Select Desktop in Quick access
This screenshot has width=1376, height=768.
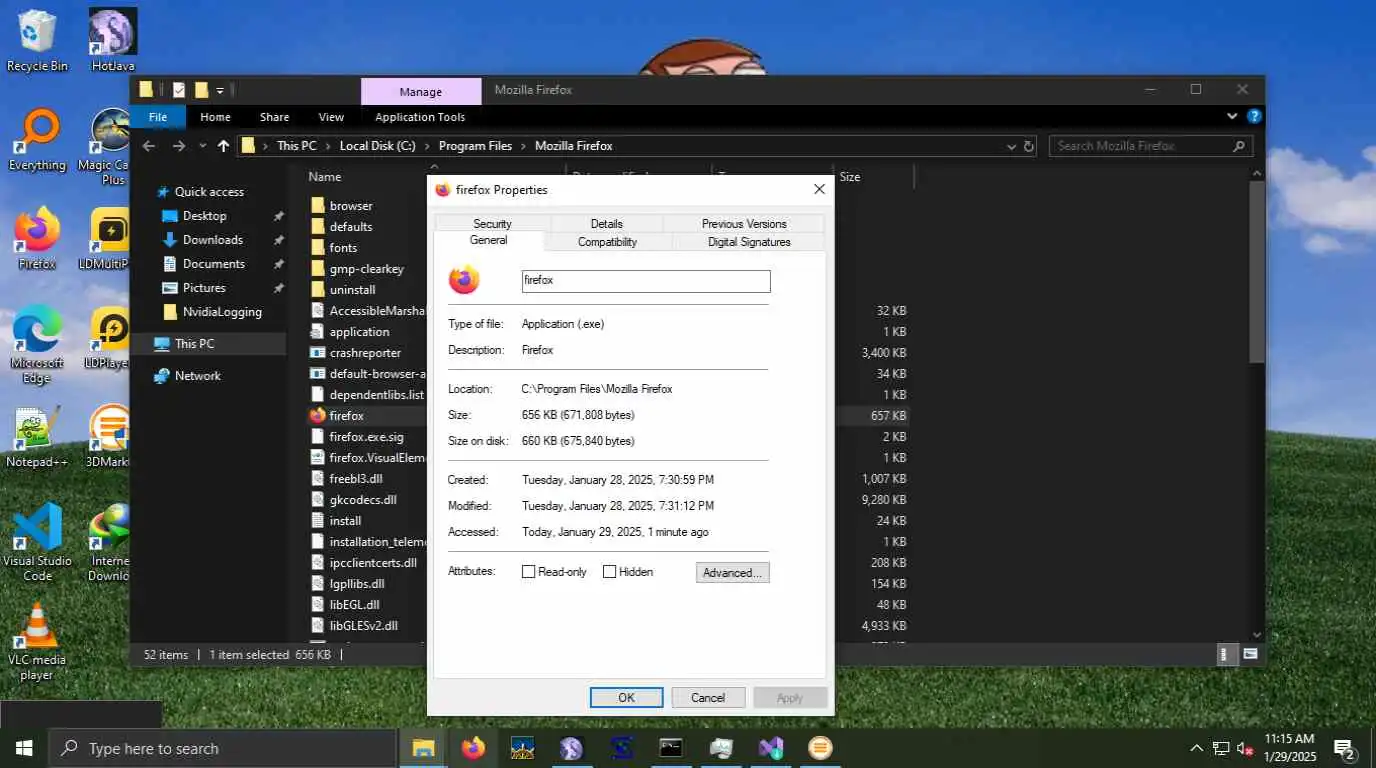click(205, 216)
